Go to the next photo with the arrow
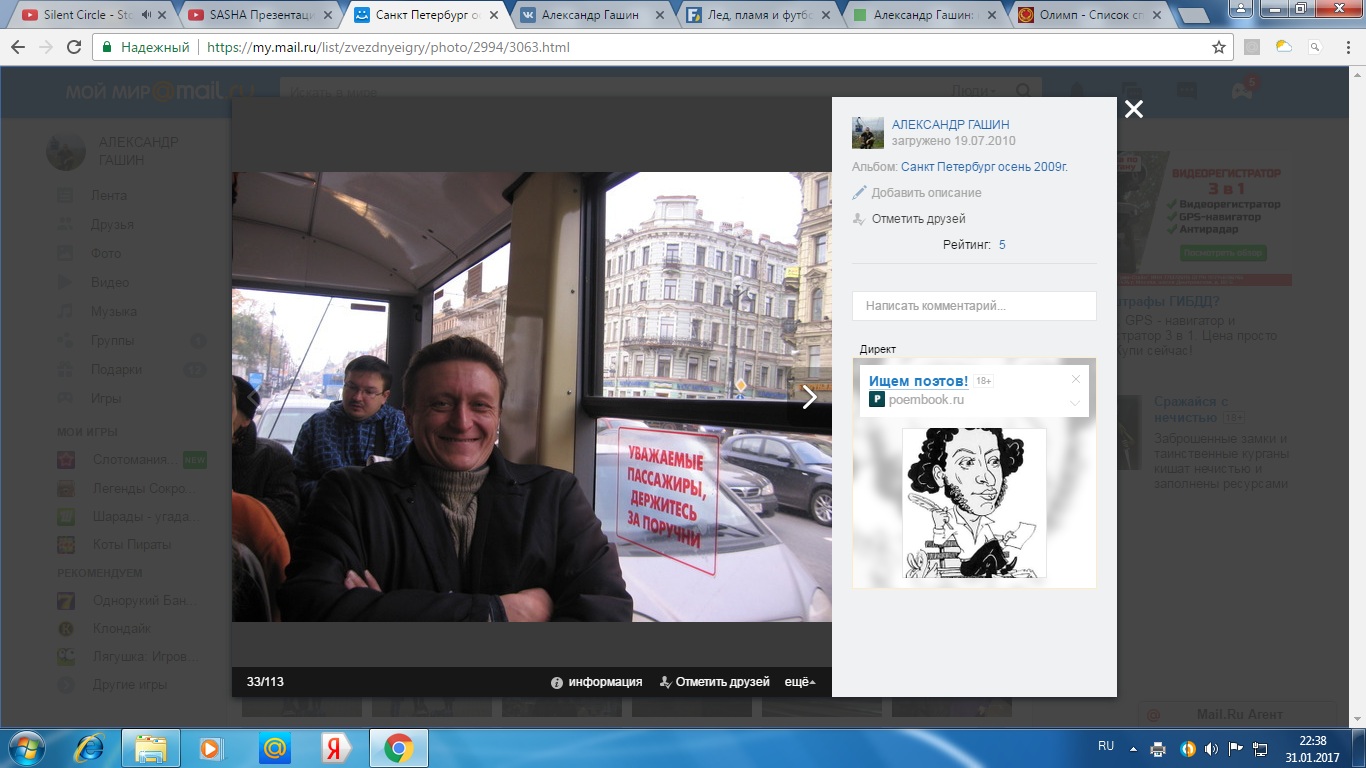1366x768 pixels. pyautogui.click(x=810, y=397)
